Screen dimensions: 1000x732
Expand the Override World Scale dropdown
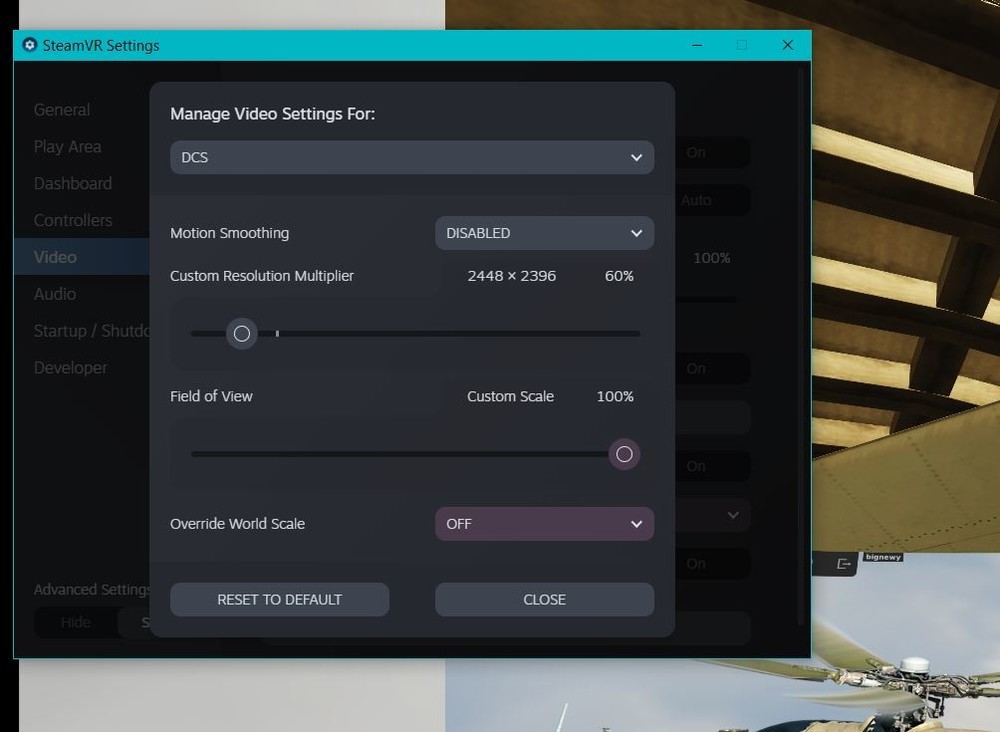click(x=544, y=523)
